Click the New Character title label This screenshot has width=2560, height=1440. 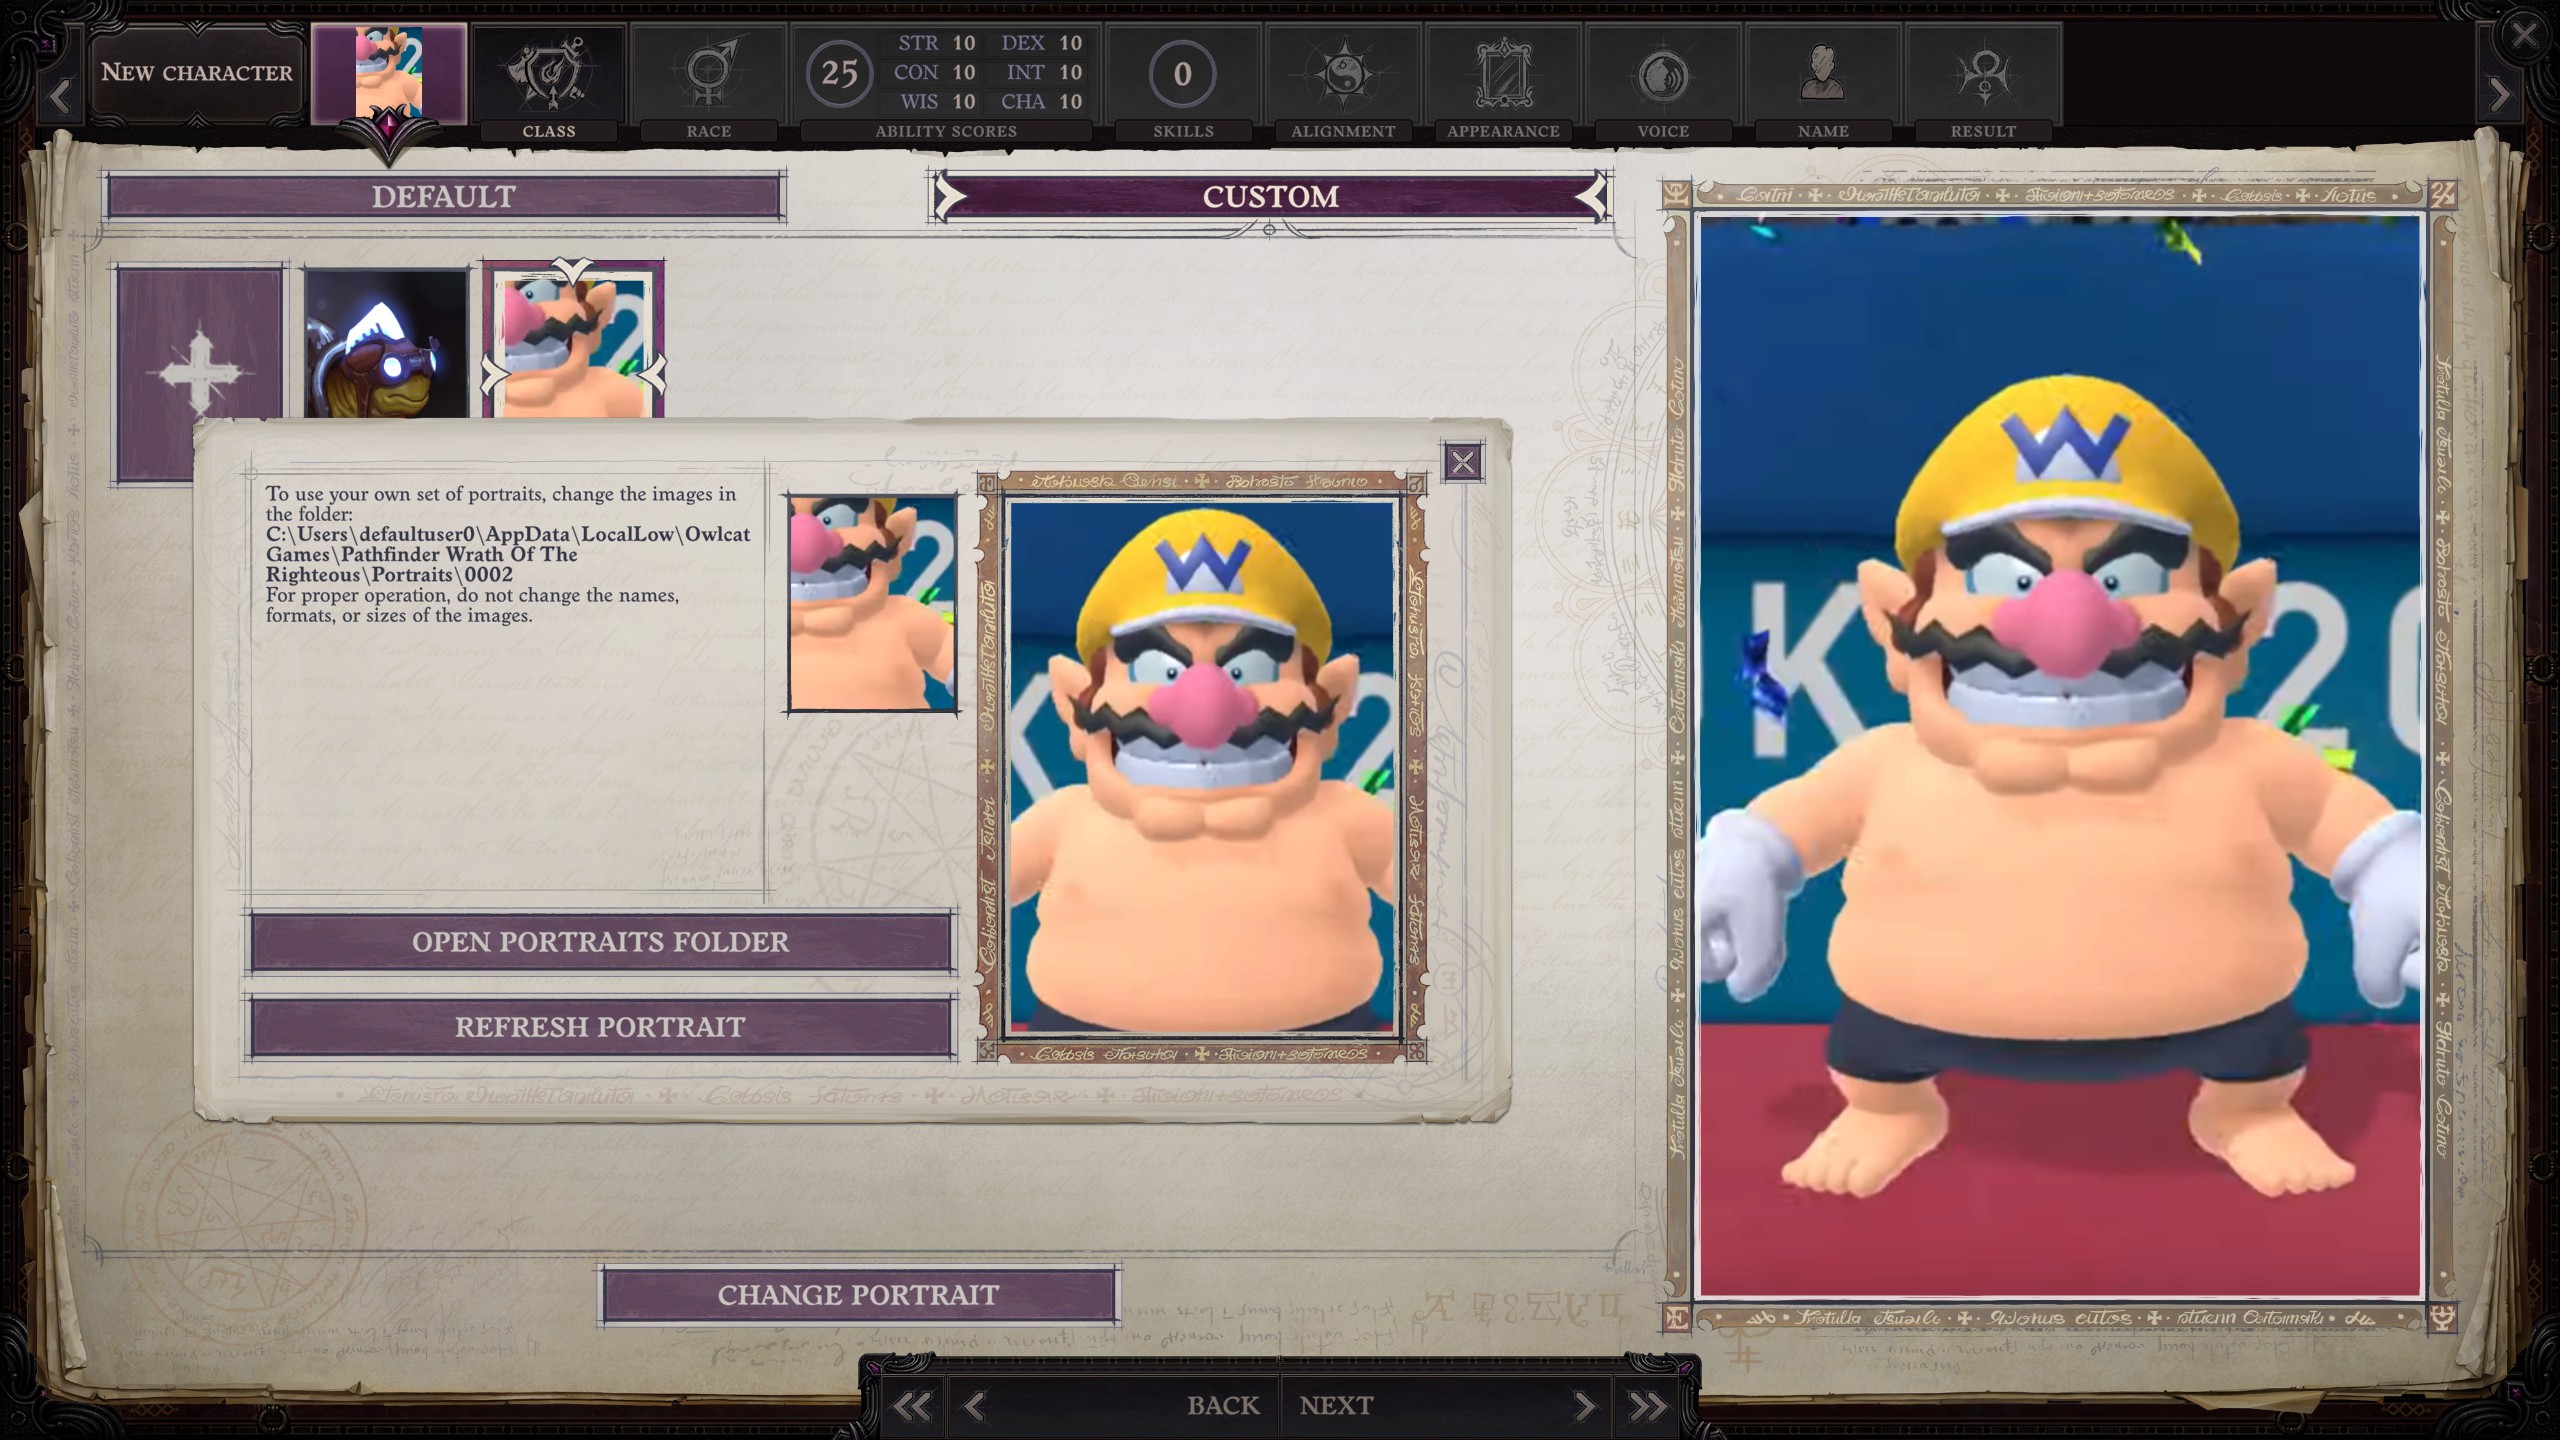click(x=196, y=73)
